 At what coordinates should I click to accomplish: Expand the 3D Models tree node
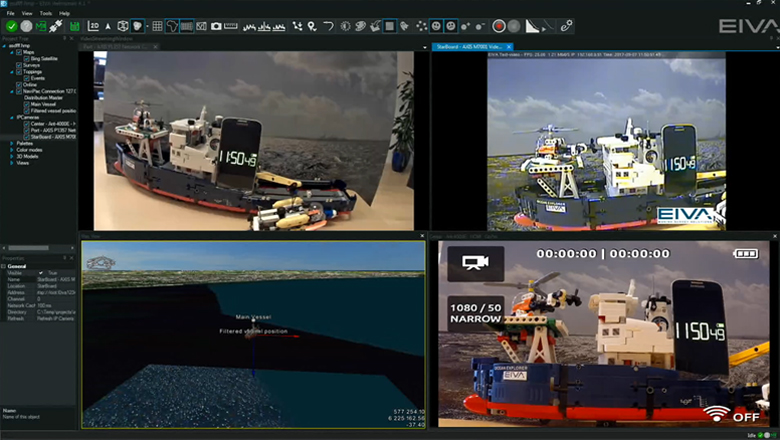[12, 156]
